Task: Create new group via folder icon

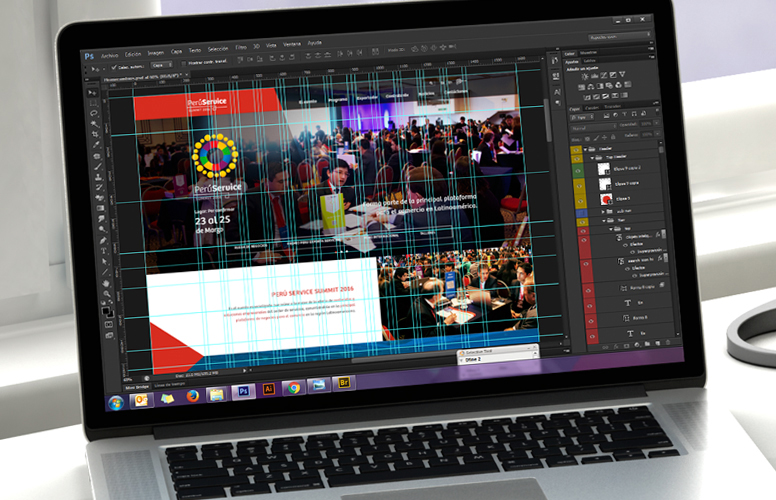Action: click(647, 344)
